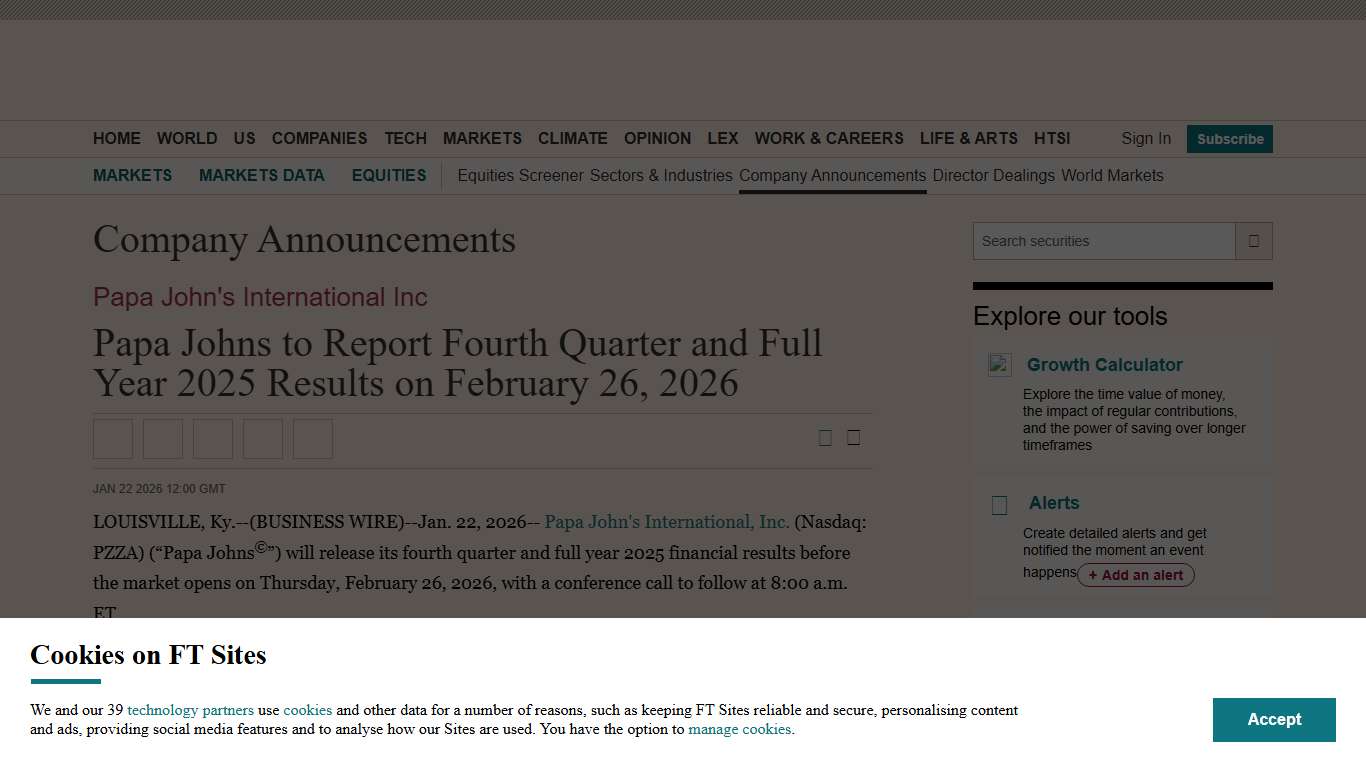Click the Alerts tool icon

pos(998,505)
